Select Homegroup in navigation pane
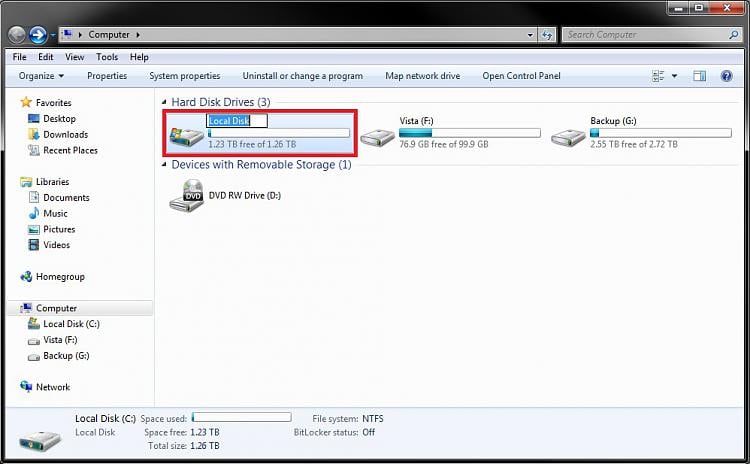 (x=60, y=276)
